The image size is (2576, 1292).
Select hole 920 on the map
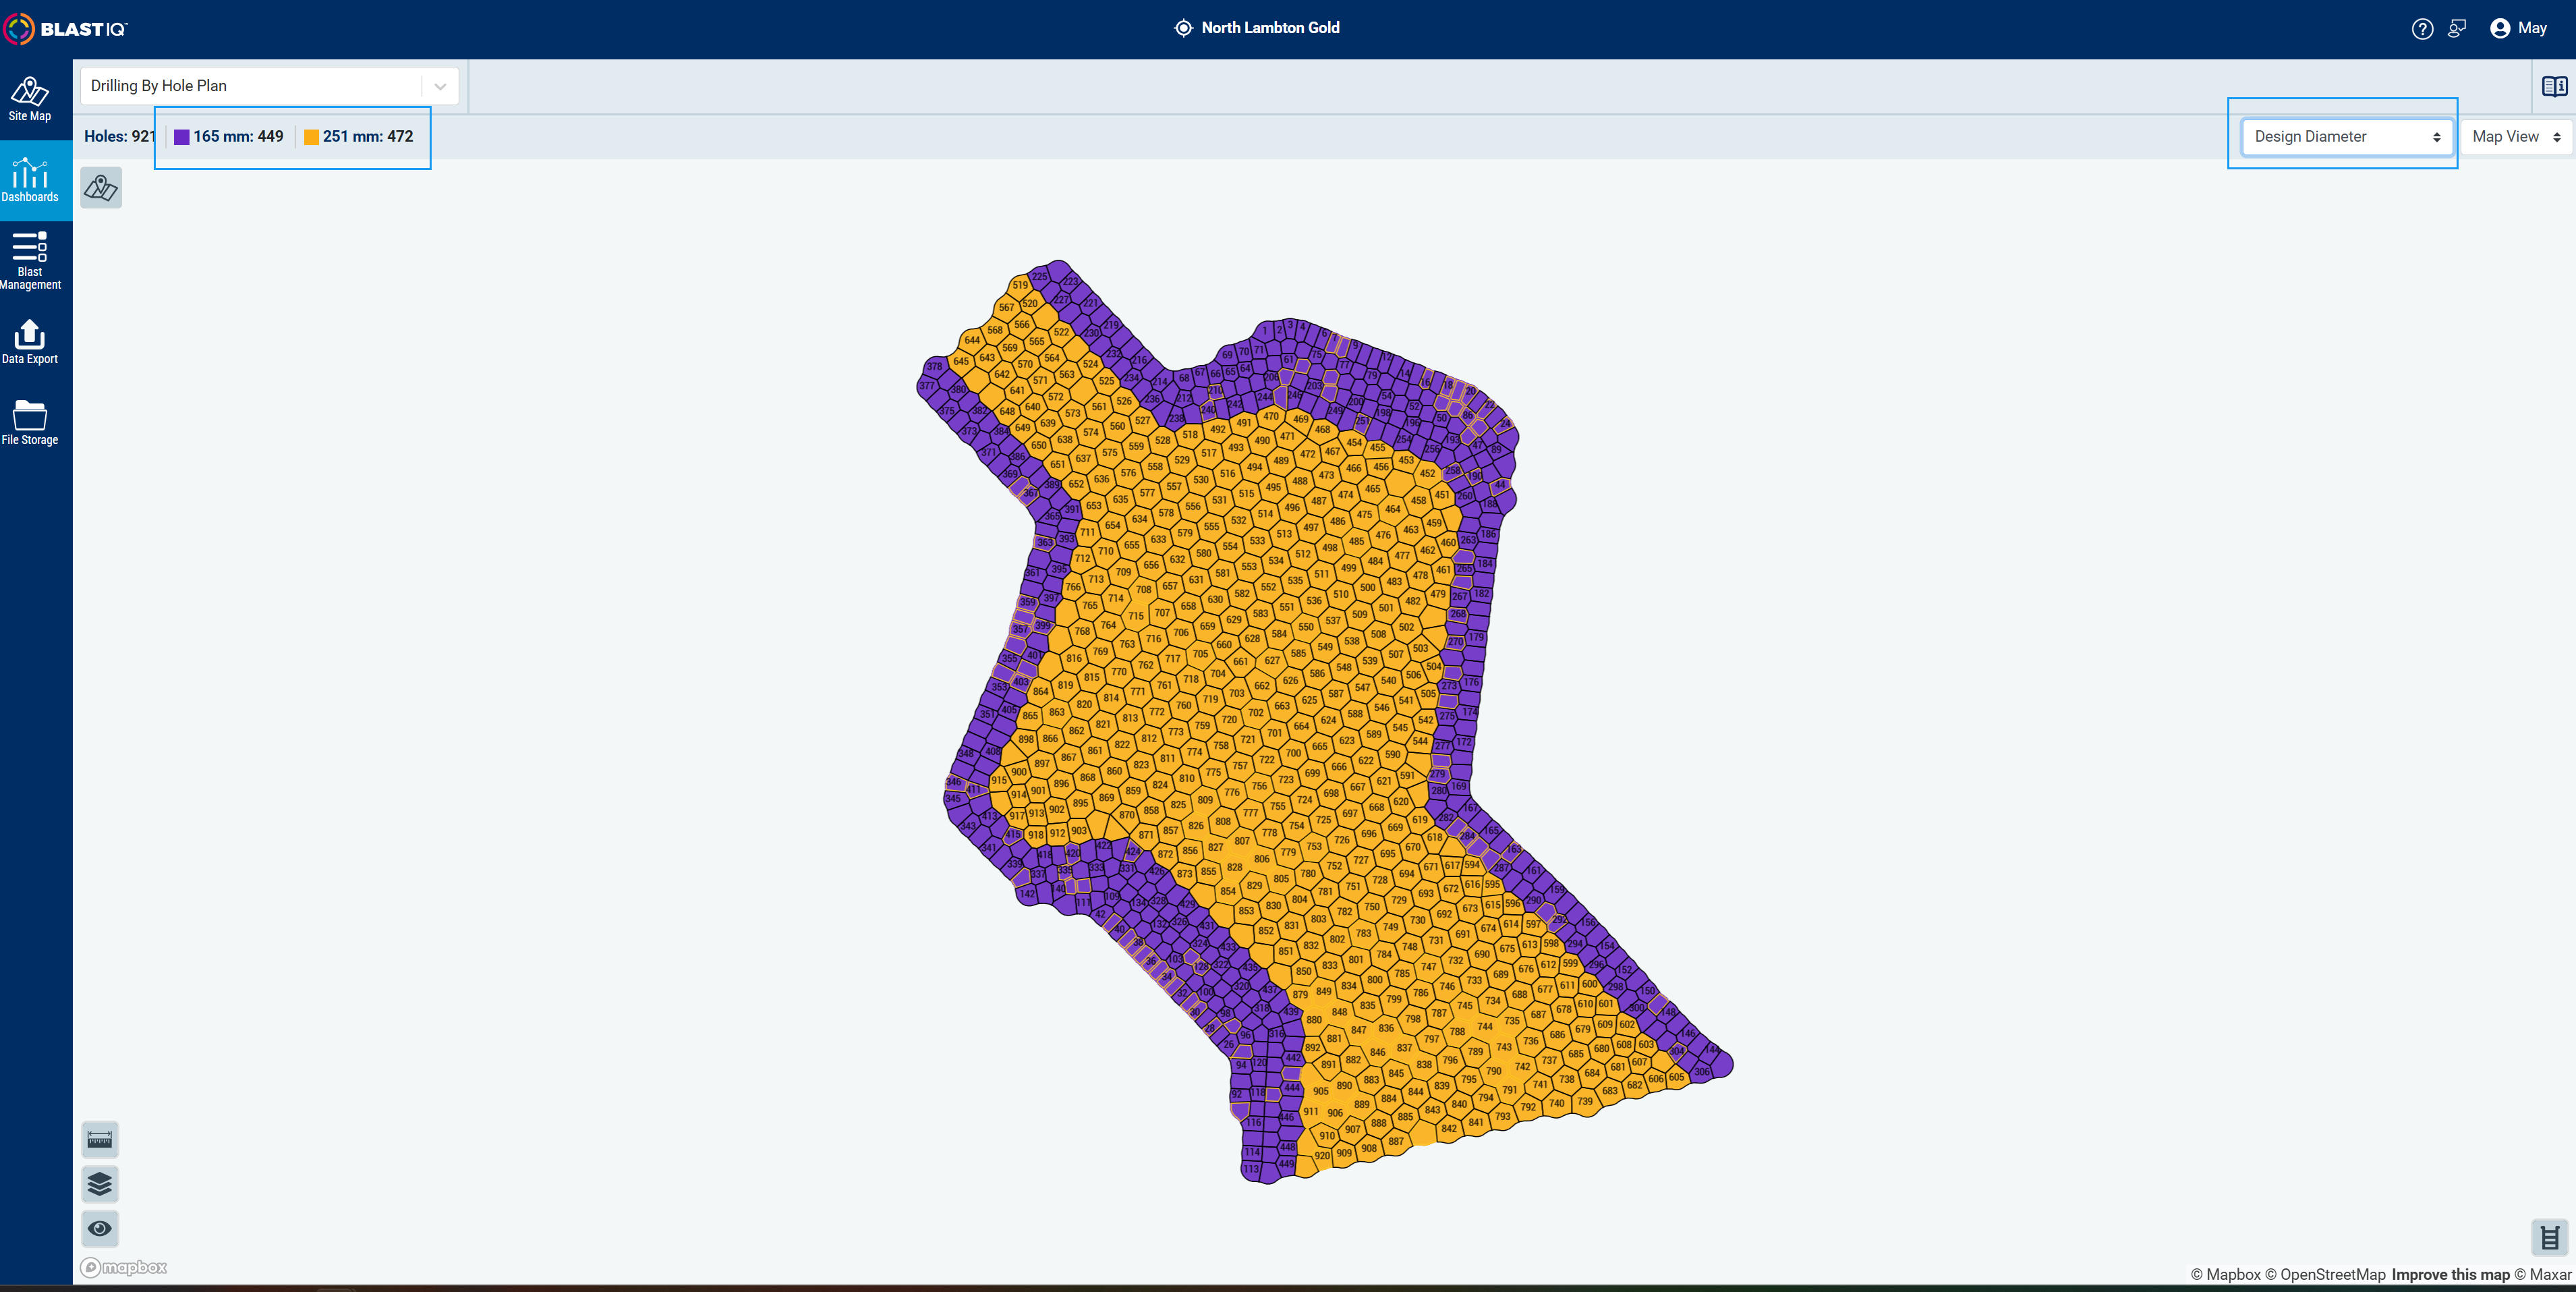point(1322,1155)
